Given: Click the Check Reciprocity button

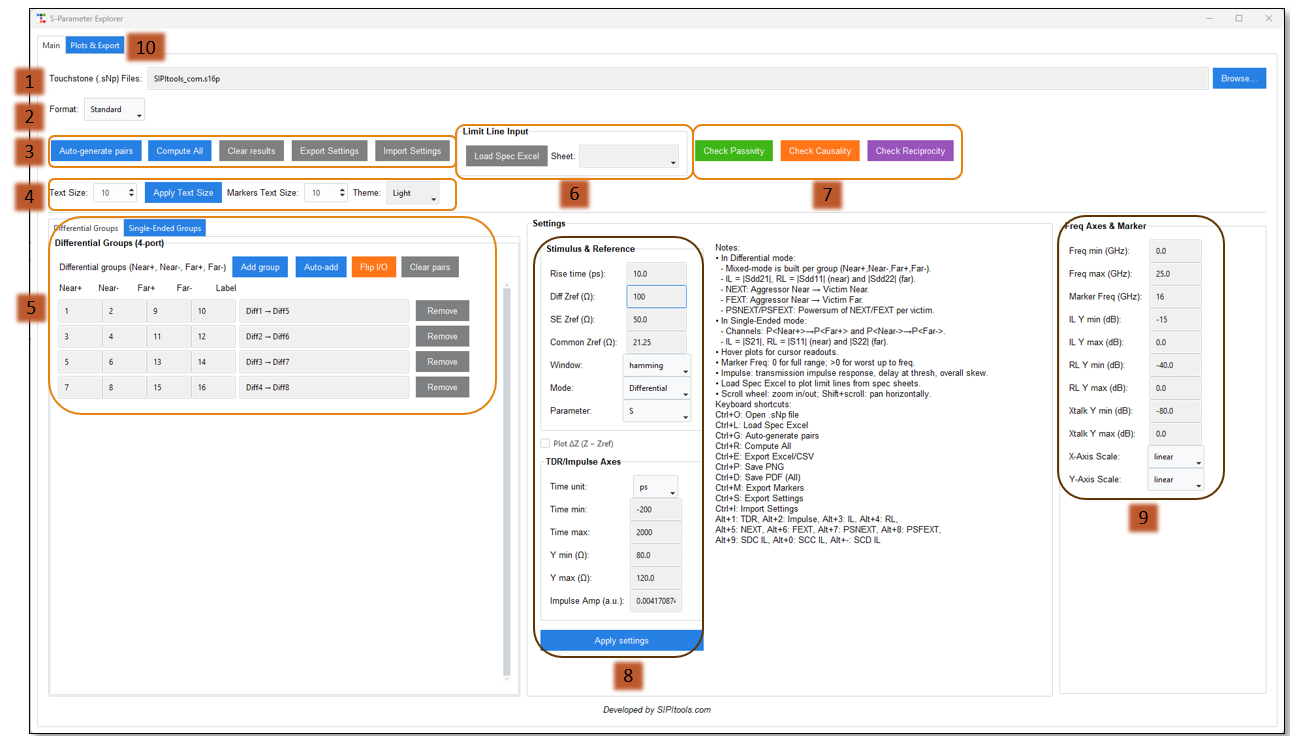Looking at the screenshot, I should point(910,151).
